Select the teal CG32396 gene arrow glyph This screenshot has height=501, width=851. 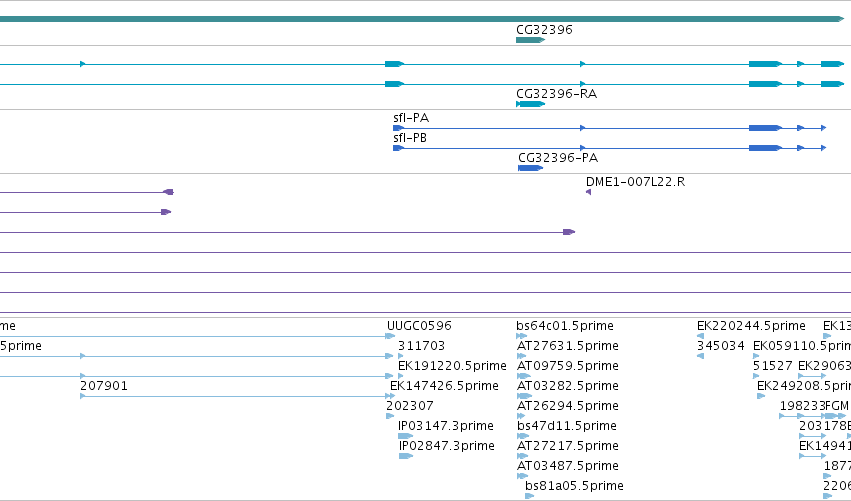coord(530,40)
